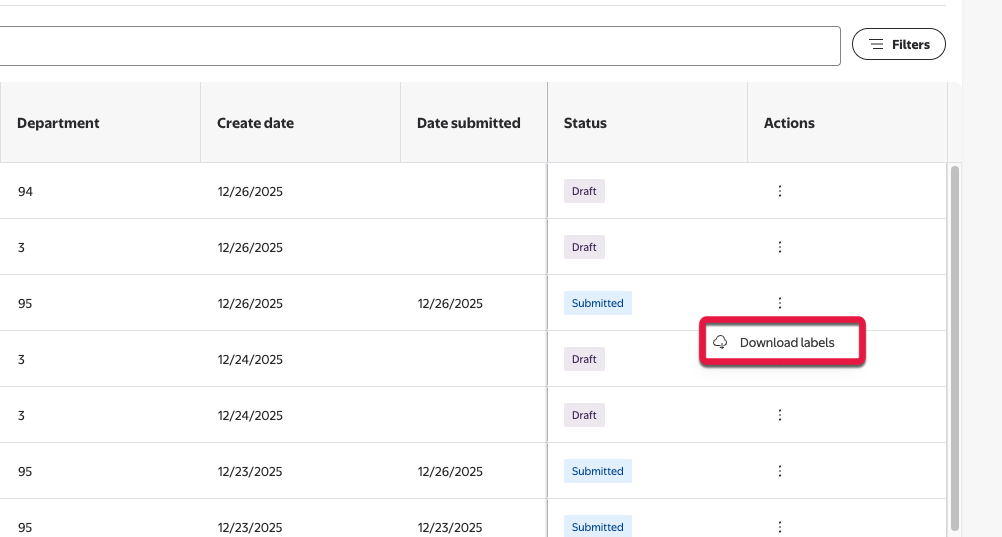Click Draft badge on department 3 row created 12/26/2025

[x=584, y=247]
